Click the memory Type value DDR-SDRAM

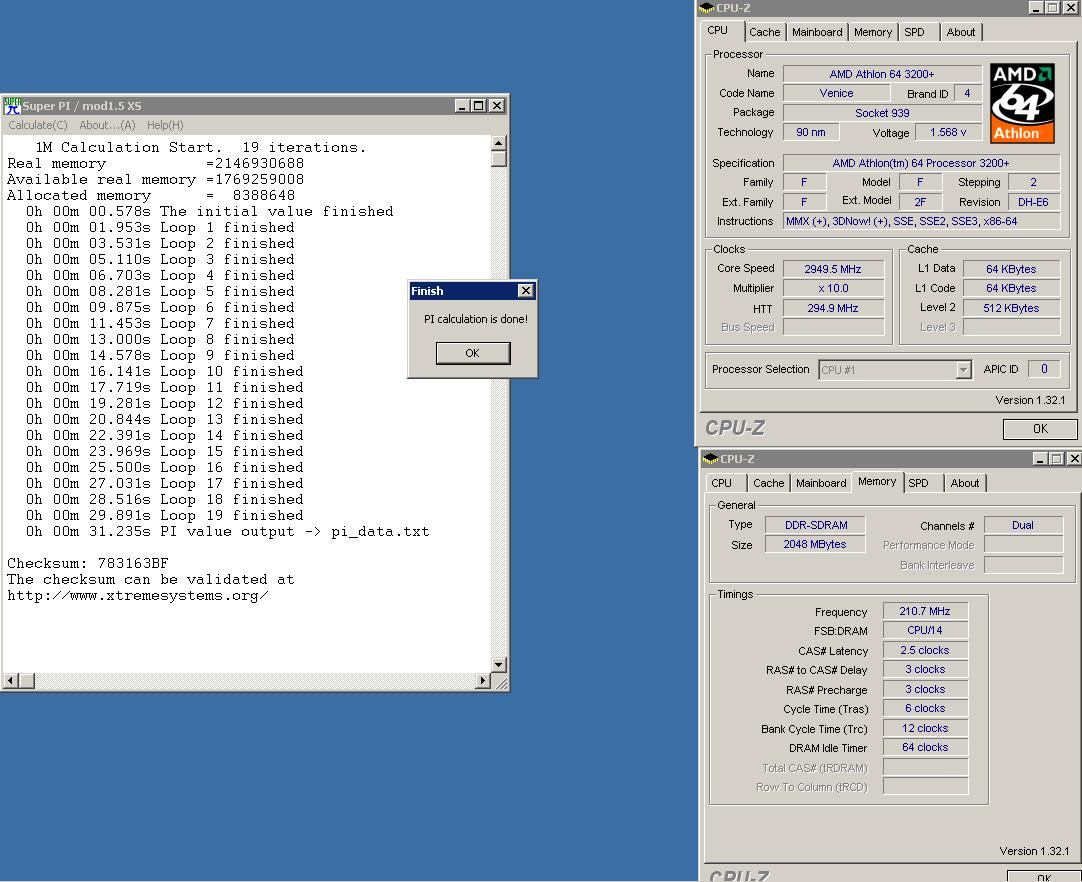[x=816, y=525]
